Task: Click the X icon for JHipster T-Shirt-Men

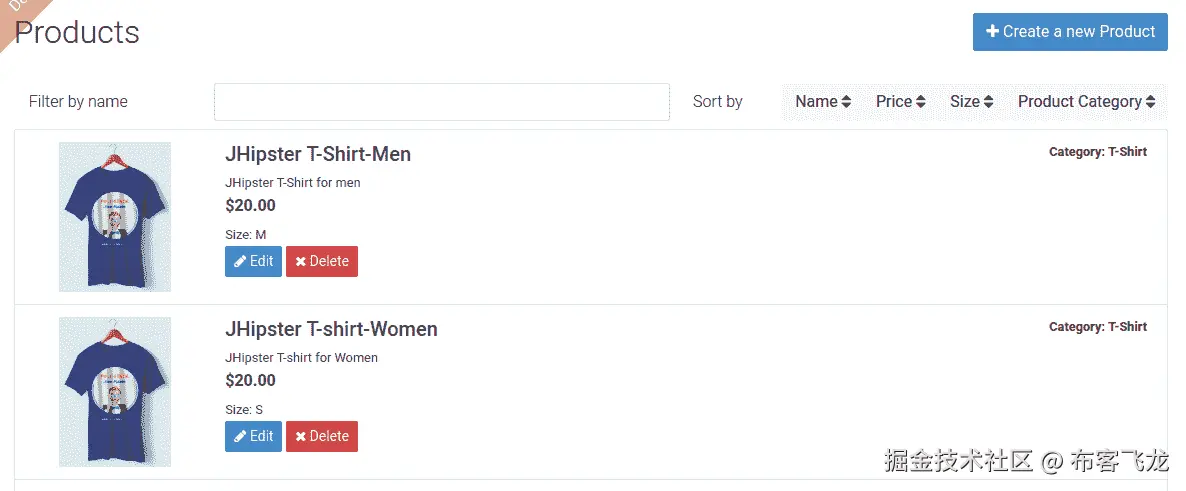Action: [301, 262]
